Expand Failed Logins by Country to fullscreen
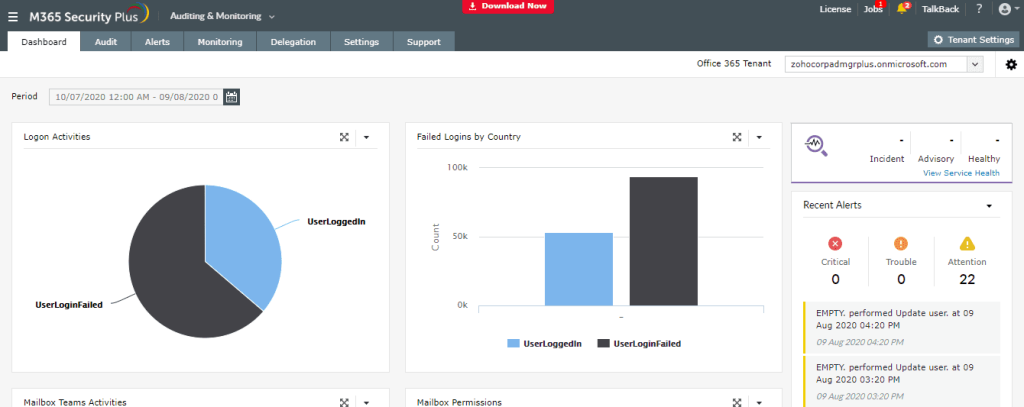 [736, 137]
